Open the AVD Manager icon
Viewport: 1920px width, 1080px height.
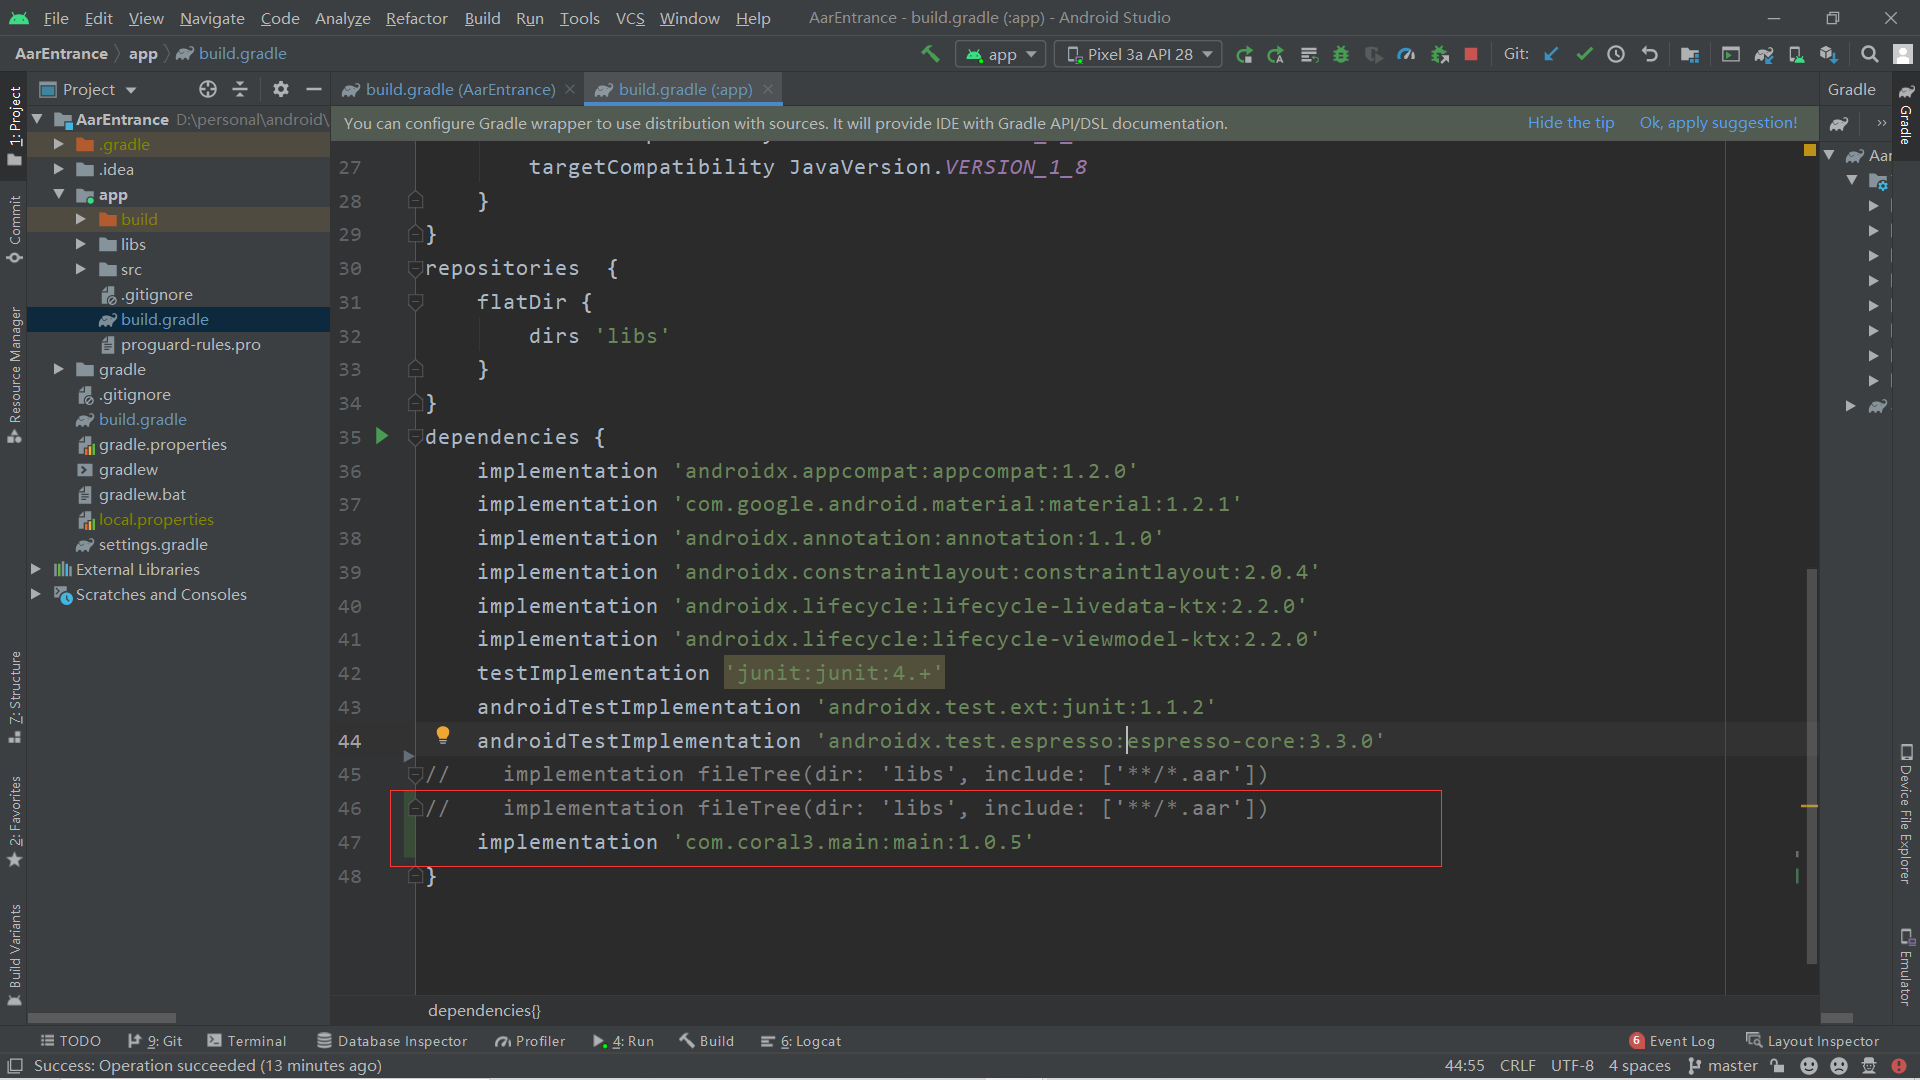1796,55
